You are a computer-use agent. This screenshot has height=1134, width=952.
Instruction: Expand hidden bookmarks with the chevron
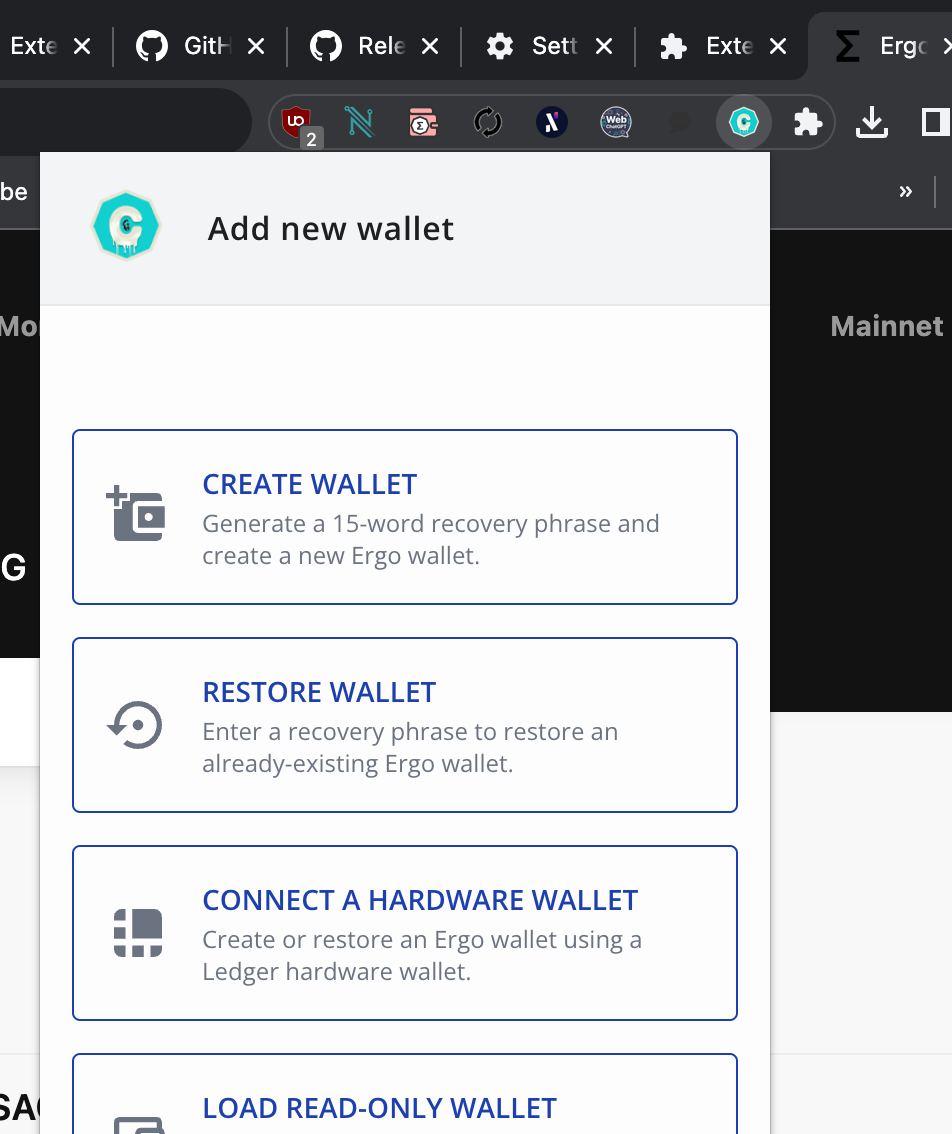pyautogui.click(x=905, y=191)
